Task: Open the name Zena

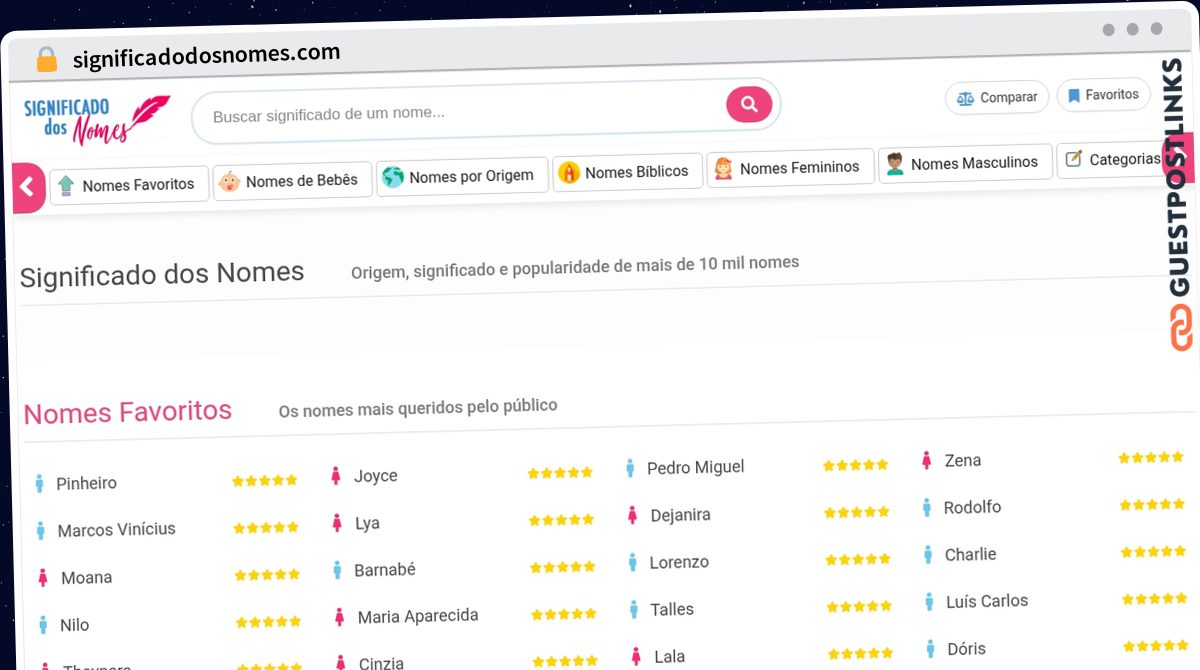Action: click(x=963, y=460)
